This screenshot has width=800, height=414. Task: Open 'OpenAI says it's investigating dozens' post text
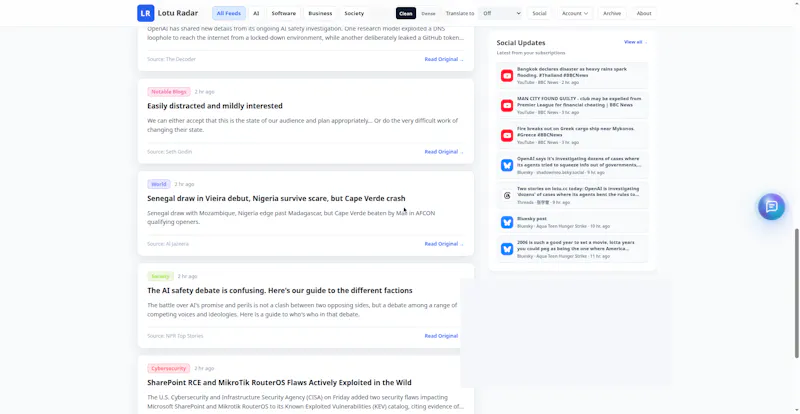coord(579,162)
